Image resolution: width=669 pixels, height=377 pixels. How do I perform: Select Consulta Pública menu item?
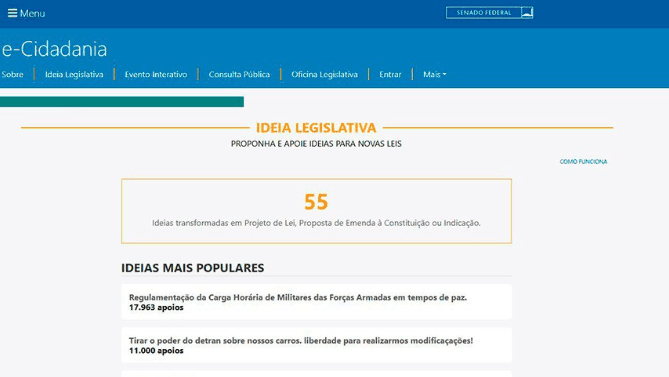239,74
